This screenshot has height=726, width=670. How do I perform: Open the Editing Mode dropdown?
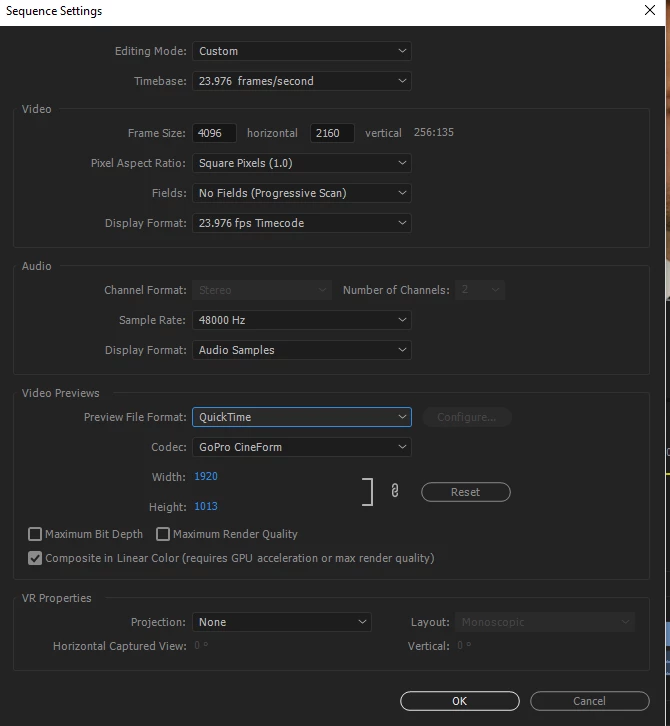point(302,51)
